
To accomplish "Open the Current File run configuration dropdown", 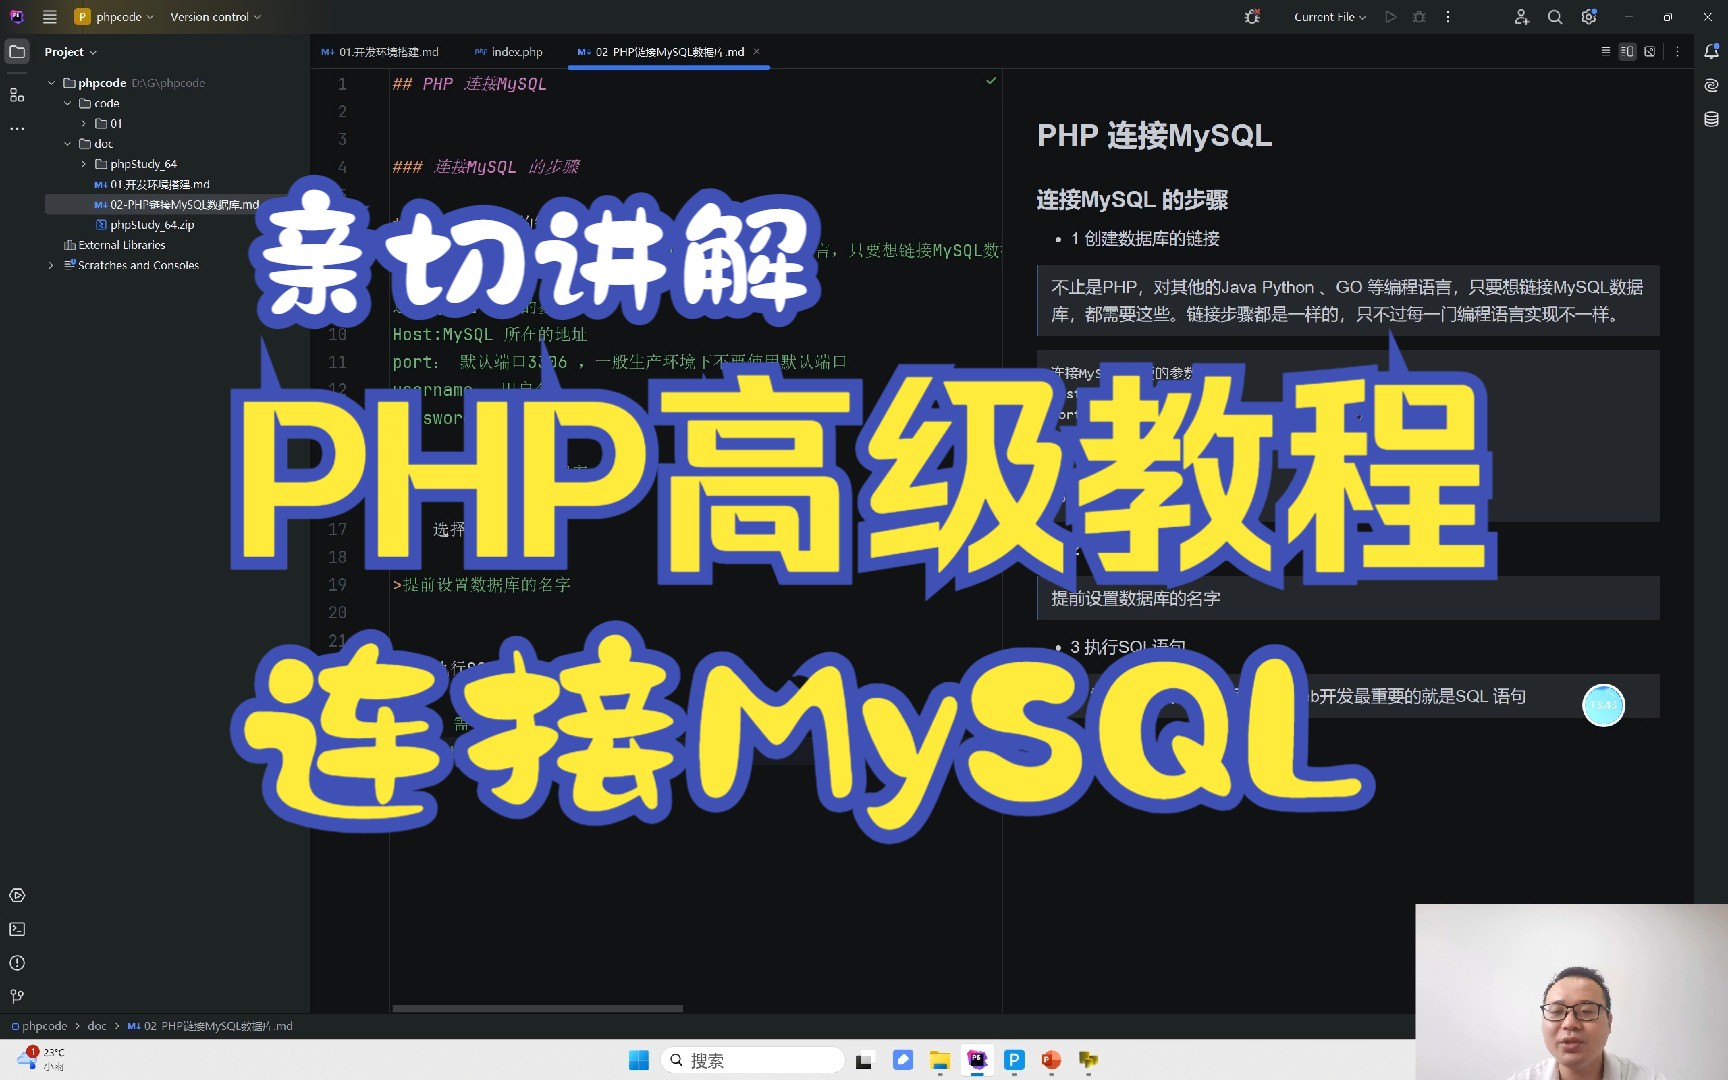I will click(x=1329, y=17).
